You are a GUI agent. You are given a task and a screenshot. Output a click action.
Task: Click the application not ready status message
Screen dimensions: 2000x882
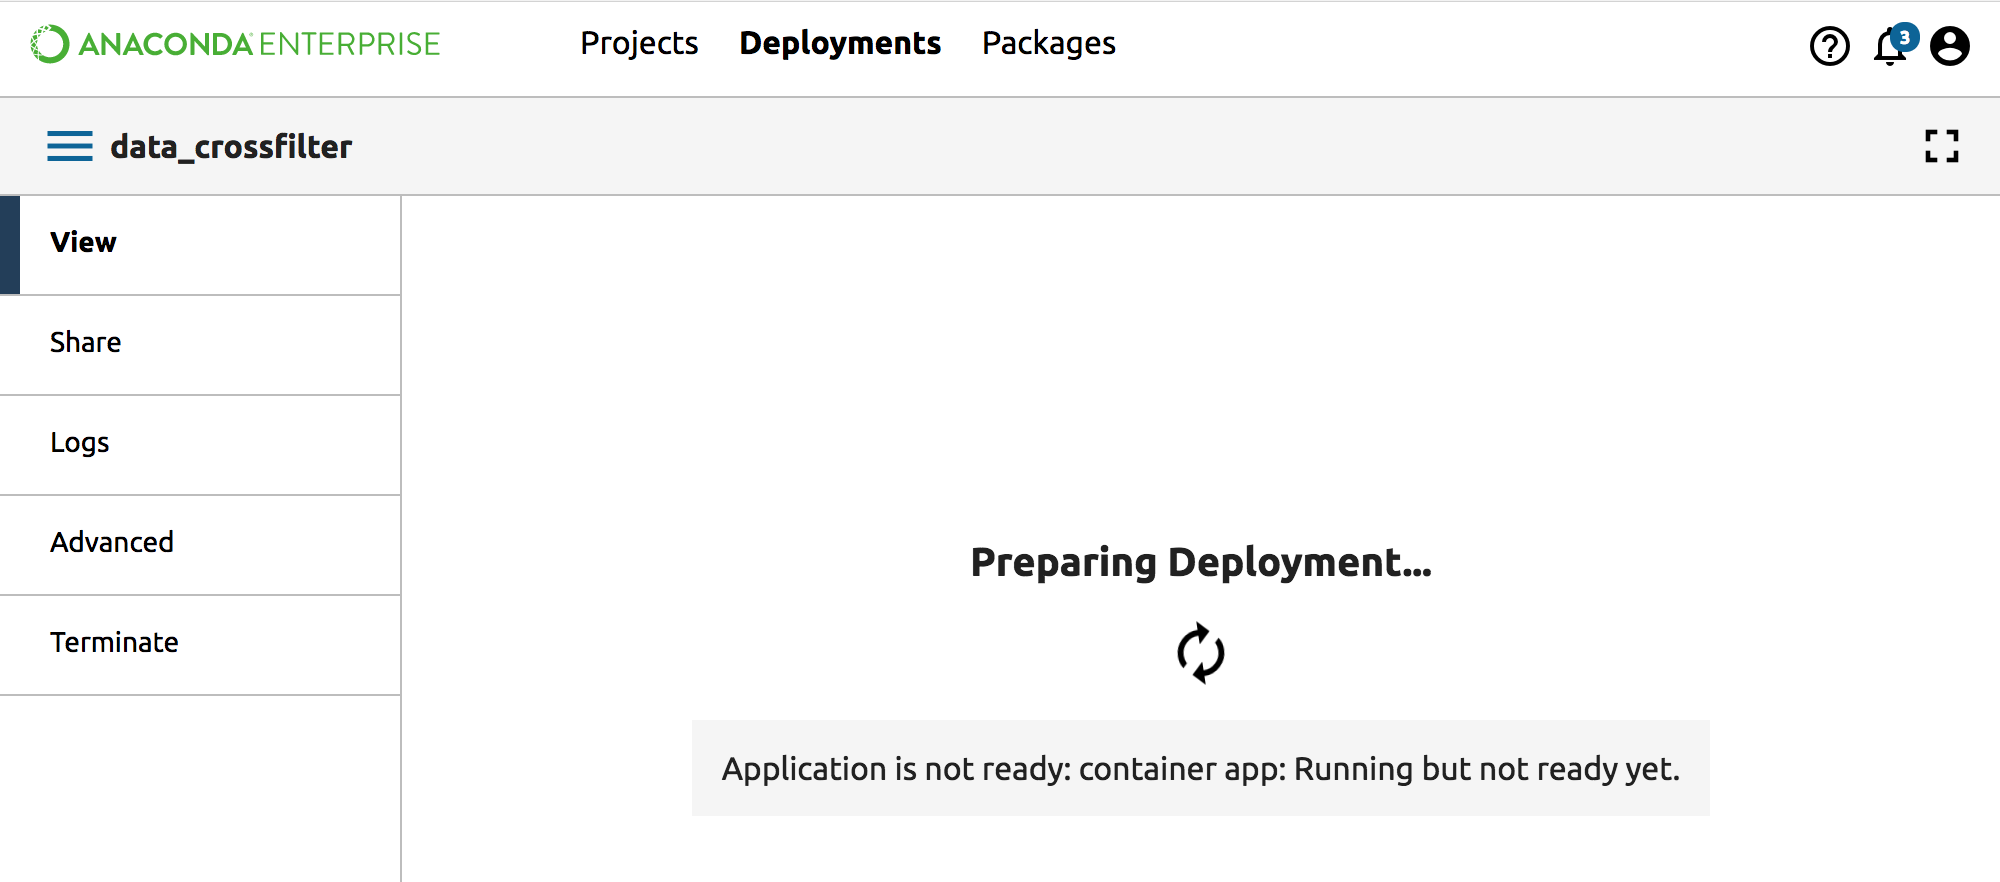click(1200, 769)
